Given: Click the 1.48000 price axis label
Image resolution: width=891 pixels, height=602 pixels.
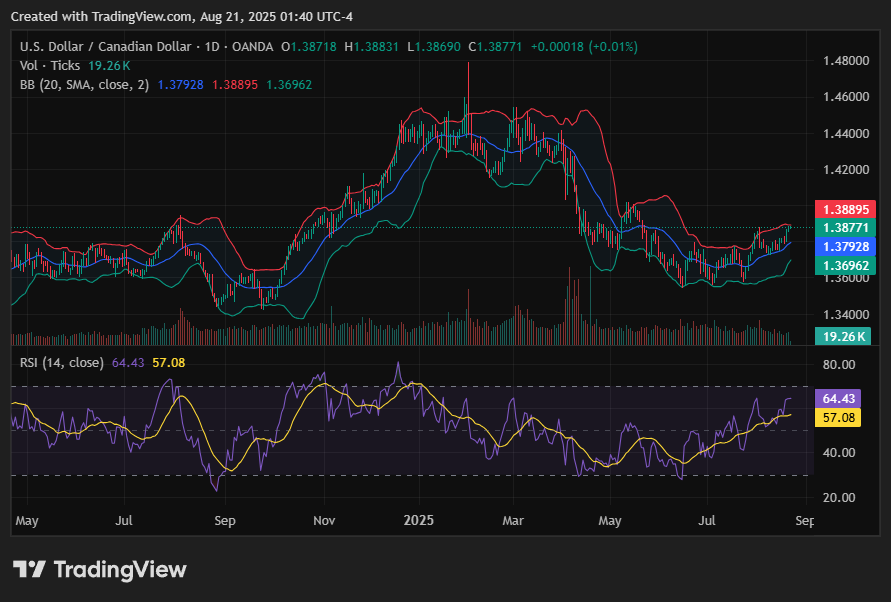Looking at the screenshot, I should pos(846,61).
